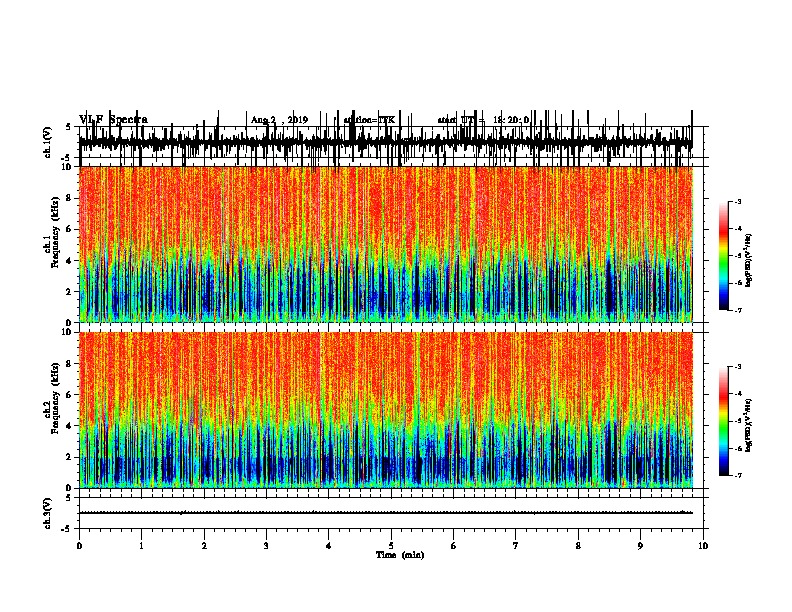This screenshot has height=612, width=792.
Task: Click the "ch.3(V)" axis label
Action: pos(48,513)
